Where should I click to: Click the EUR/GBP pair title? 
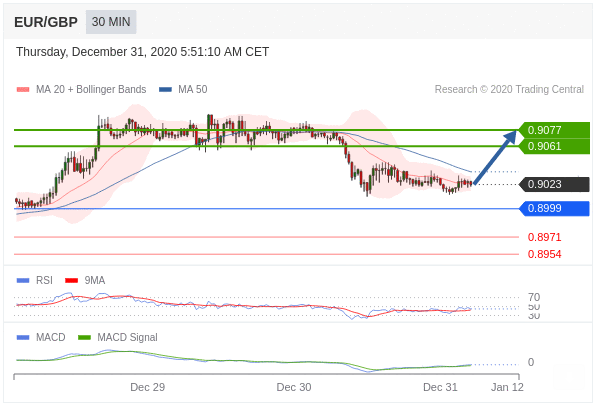coord(46,22)
